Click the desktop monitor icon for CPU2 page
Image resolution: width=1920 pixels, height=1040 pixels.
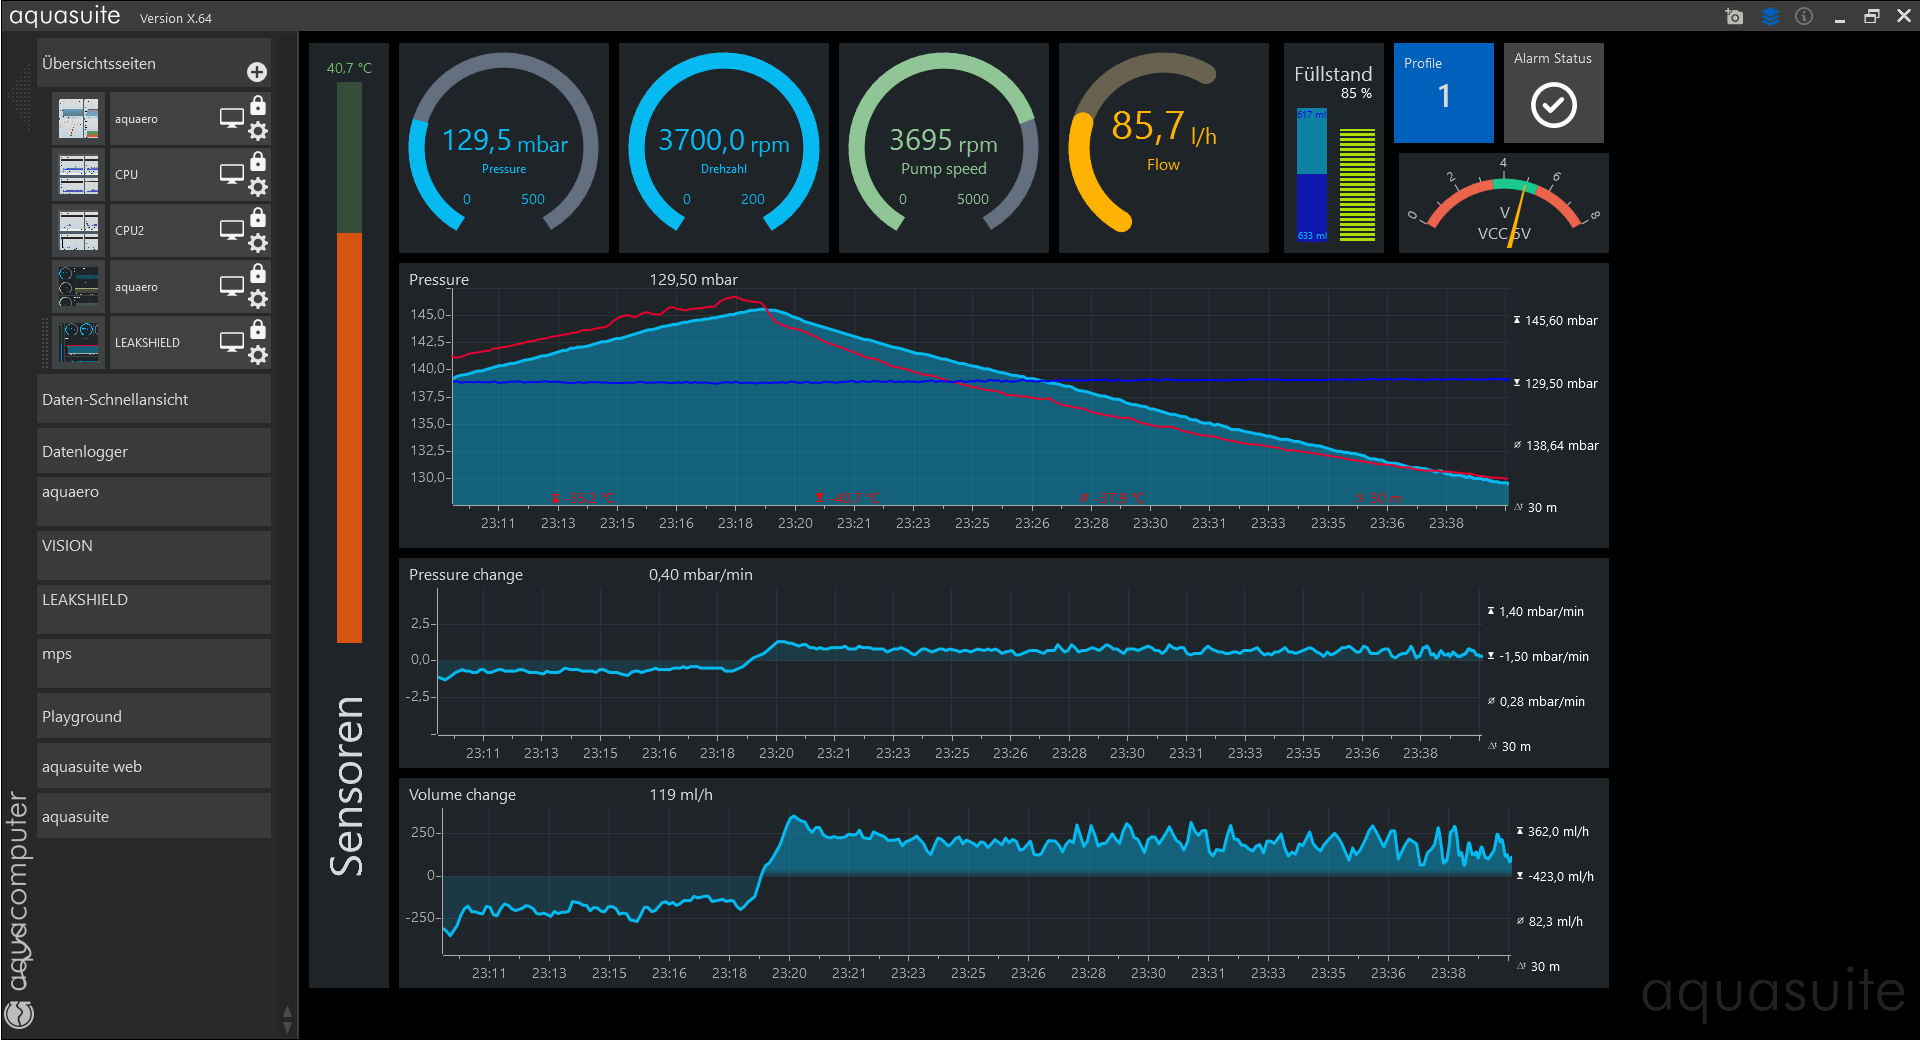pyautogui.click(x=231, y=230)
